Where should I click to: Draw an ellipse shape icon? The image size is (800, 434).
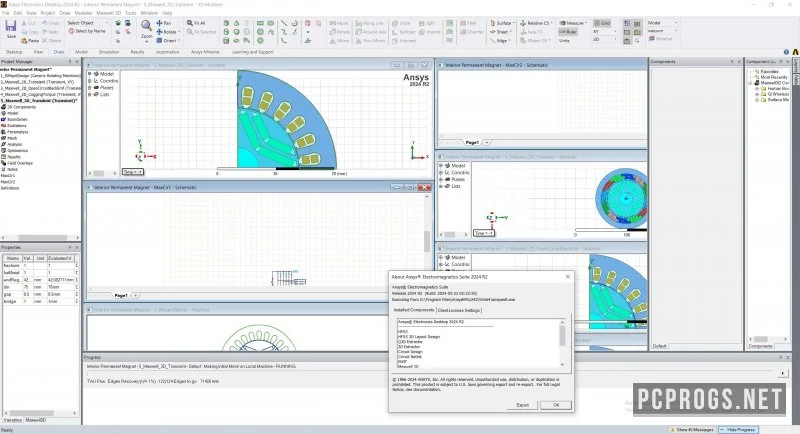pos(270,23)
